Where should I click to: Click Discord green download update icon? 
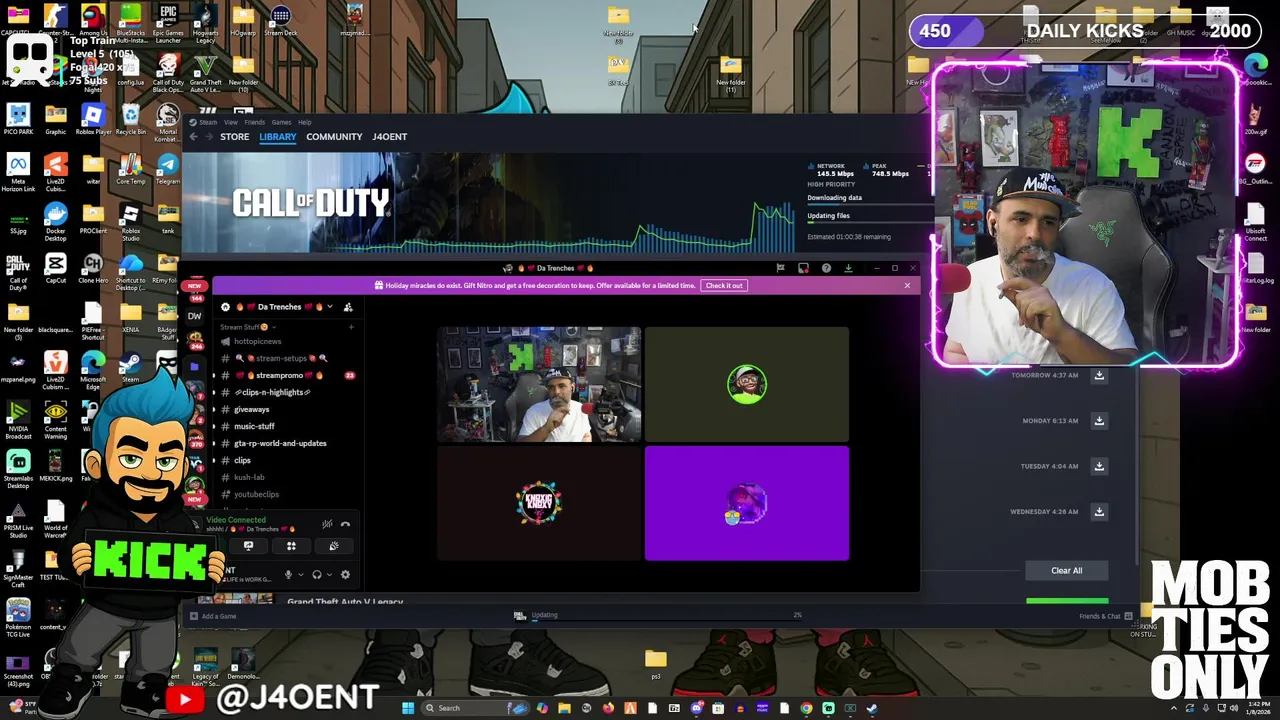(848, 268)
